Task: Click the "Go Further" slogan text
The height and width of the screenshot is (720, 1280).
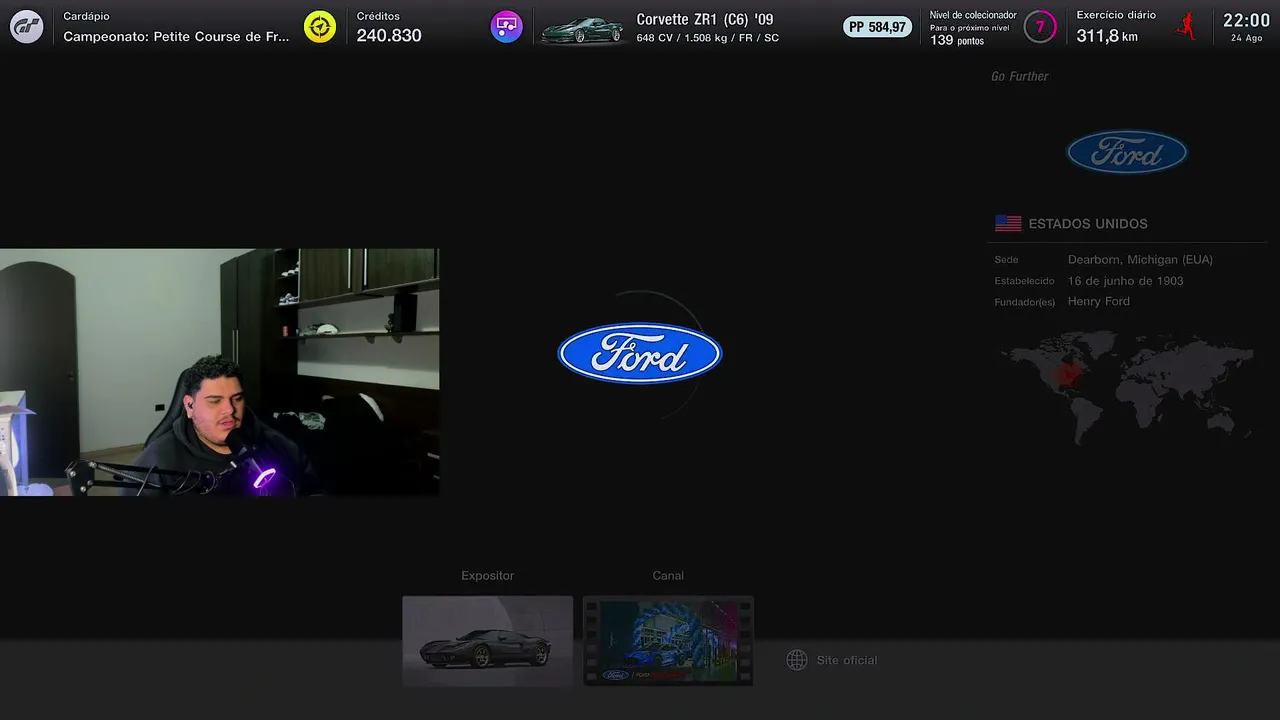Action: (x=1020, y=76)
